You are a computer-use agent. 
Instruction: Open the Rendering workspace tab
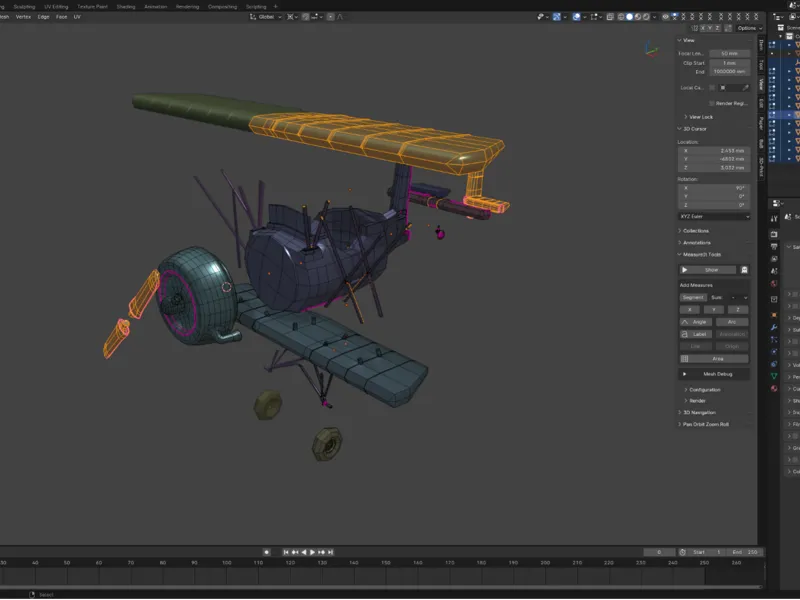(187, 7)
